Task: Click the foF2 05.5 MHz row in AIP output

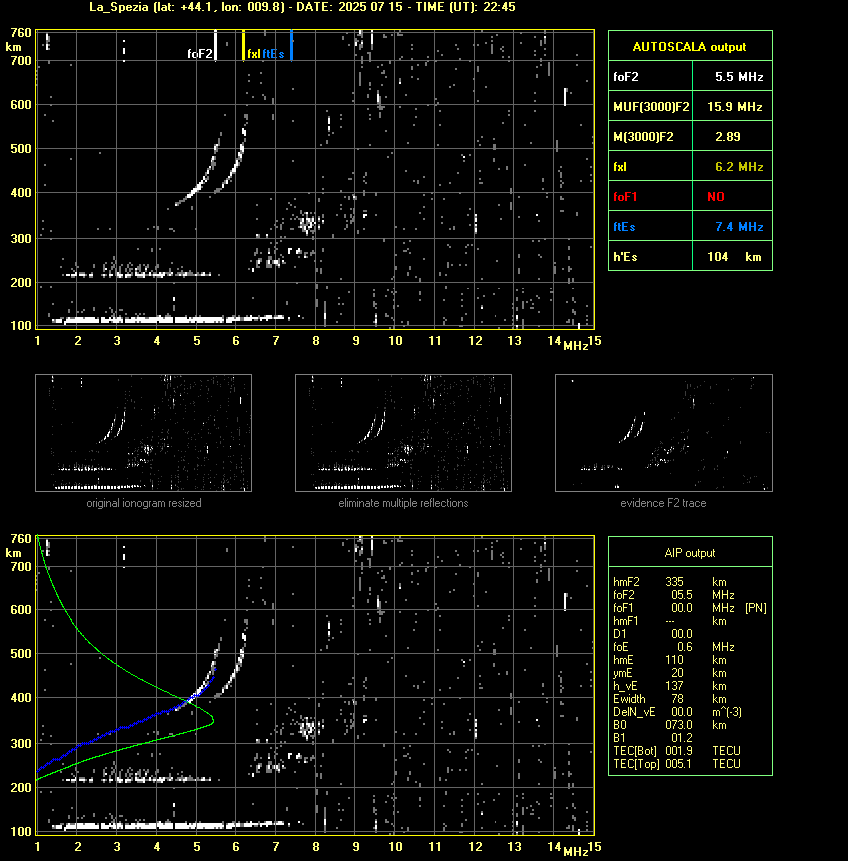Action: tap(673, 595)
